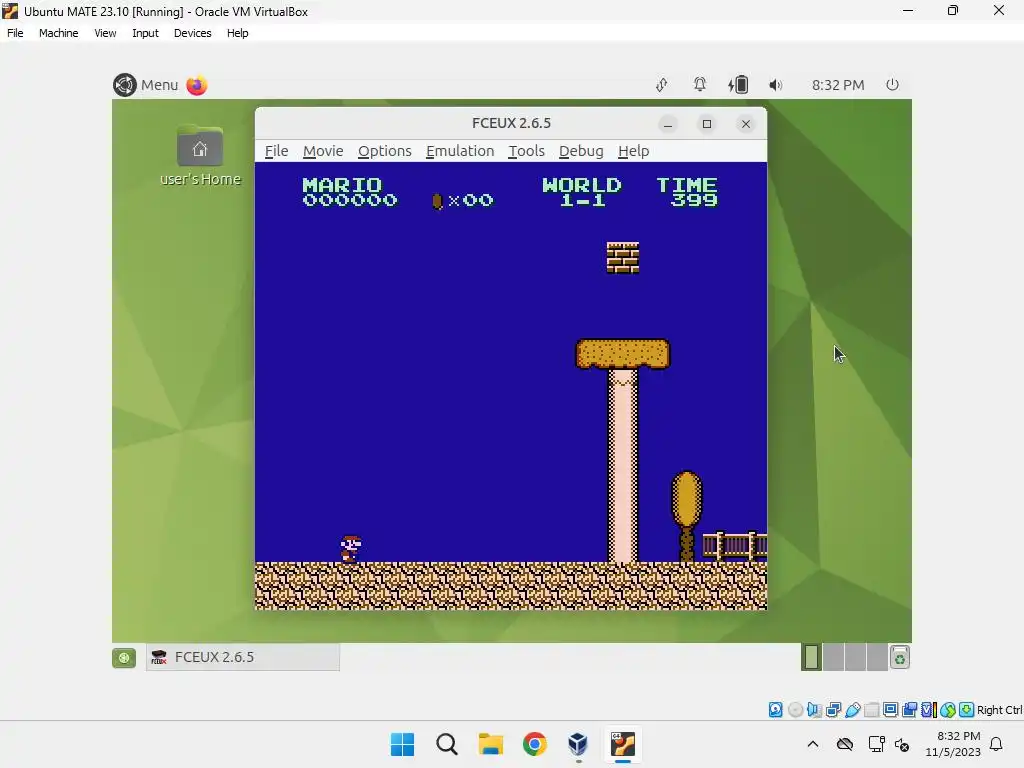Open the FCEUX File menu
This screenshot has width=1024, height=768.
pyautogui.click(x=276, y=151)
